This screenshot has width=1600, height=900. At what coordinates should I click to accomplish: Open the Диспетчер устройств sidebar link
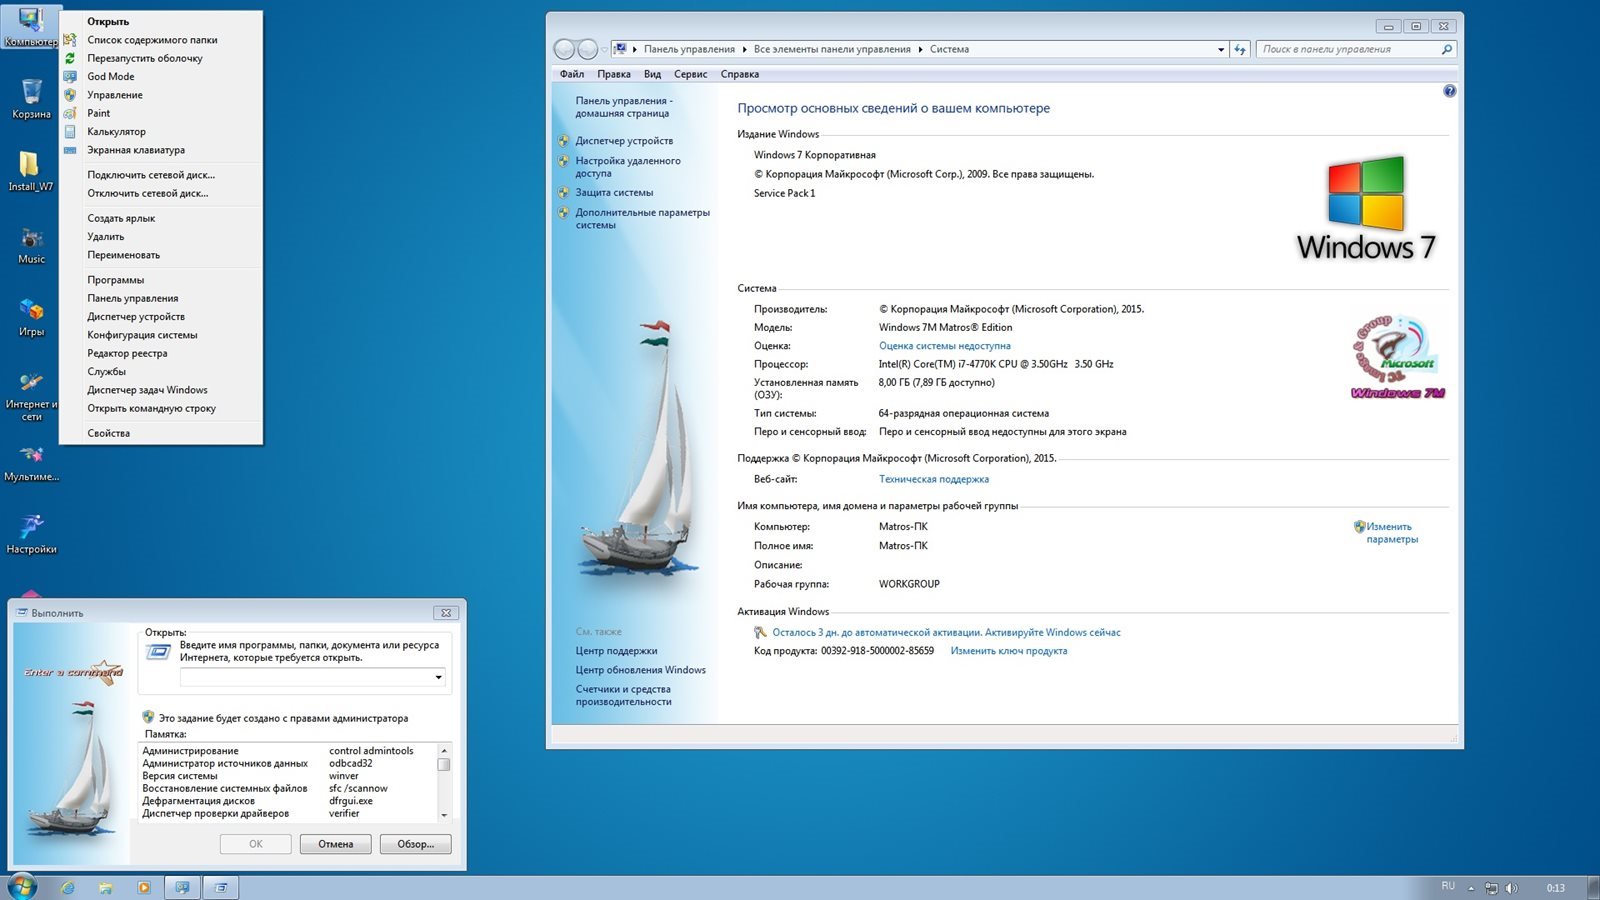624,141
